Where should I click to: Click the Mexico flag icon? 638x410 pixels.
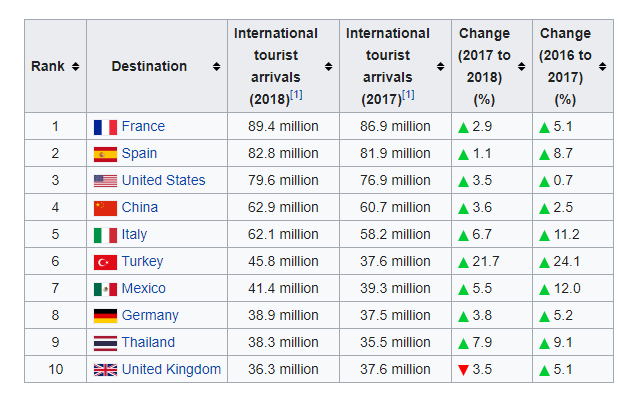click(105, 289)
